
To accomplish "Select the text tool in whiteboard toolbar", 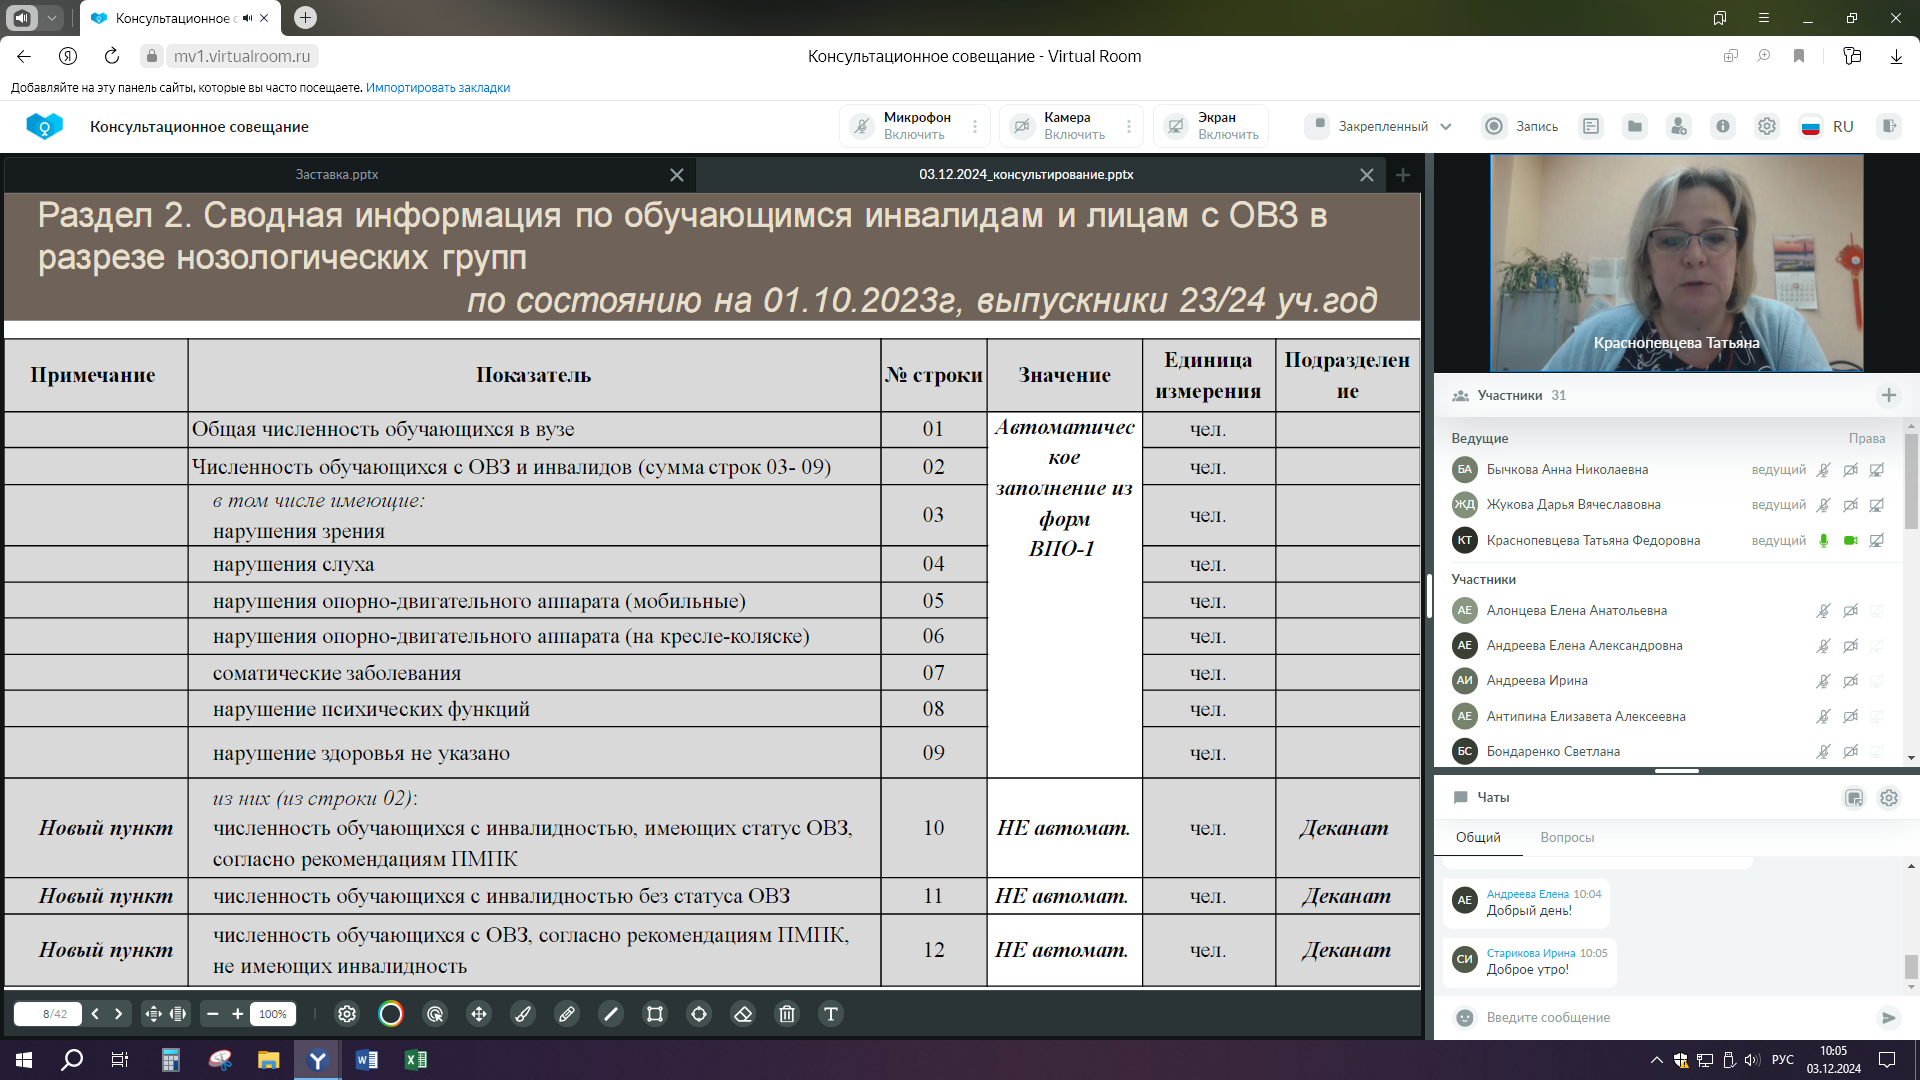I will click(831, 1014).
